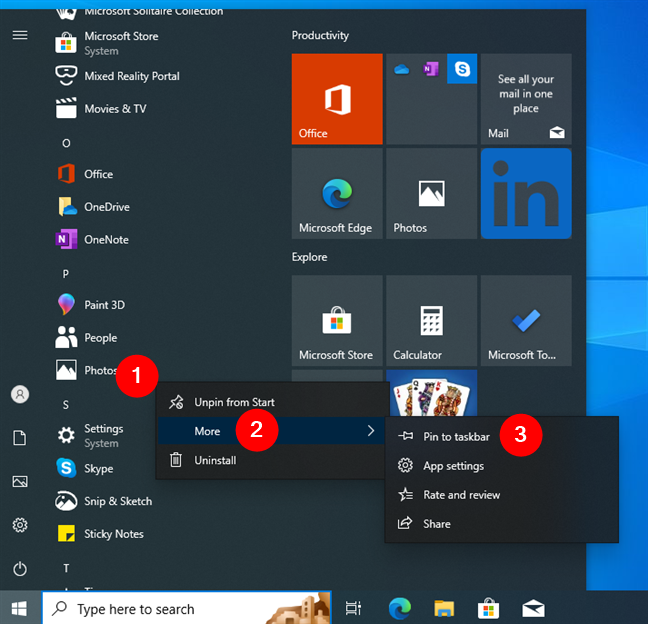648x624 pixels.
Task: Open Microsoft Store from the taskbar
Action: (488, 608)
